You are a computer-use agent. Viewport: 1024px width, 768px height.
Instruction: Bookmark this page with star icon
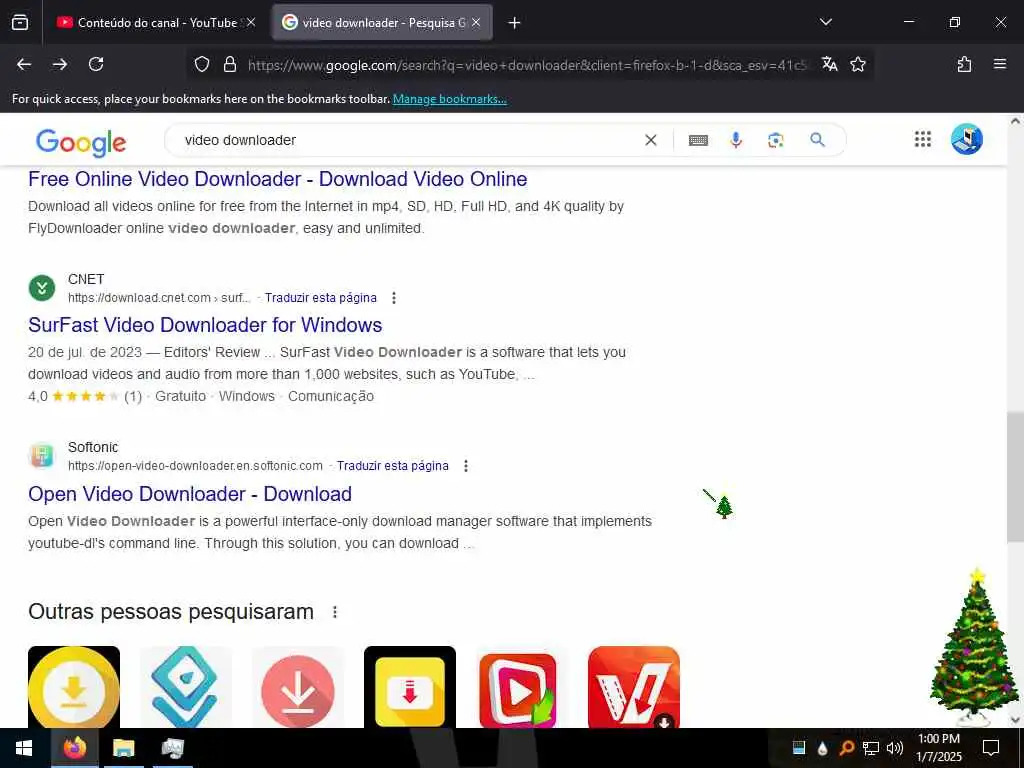(x=858, y=64)
